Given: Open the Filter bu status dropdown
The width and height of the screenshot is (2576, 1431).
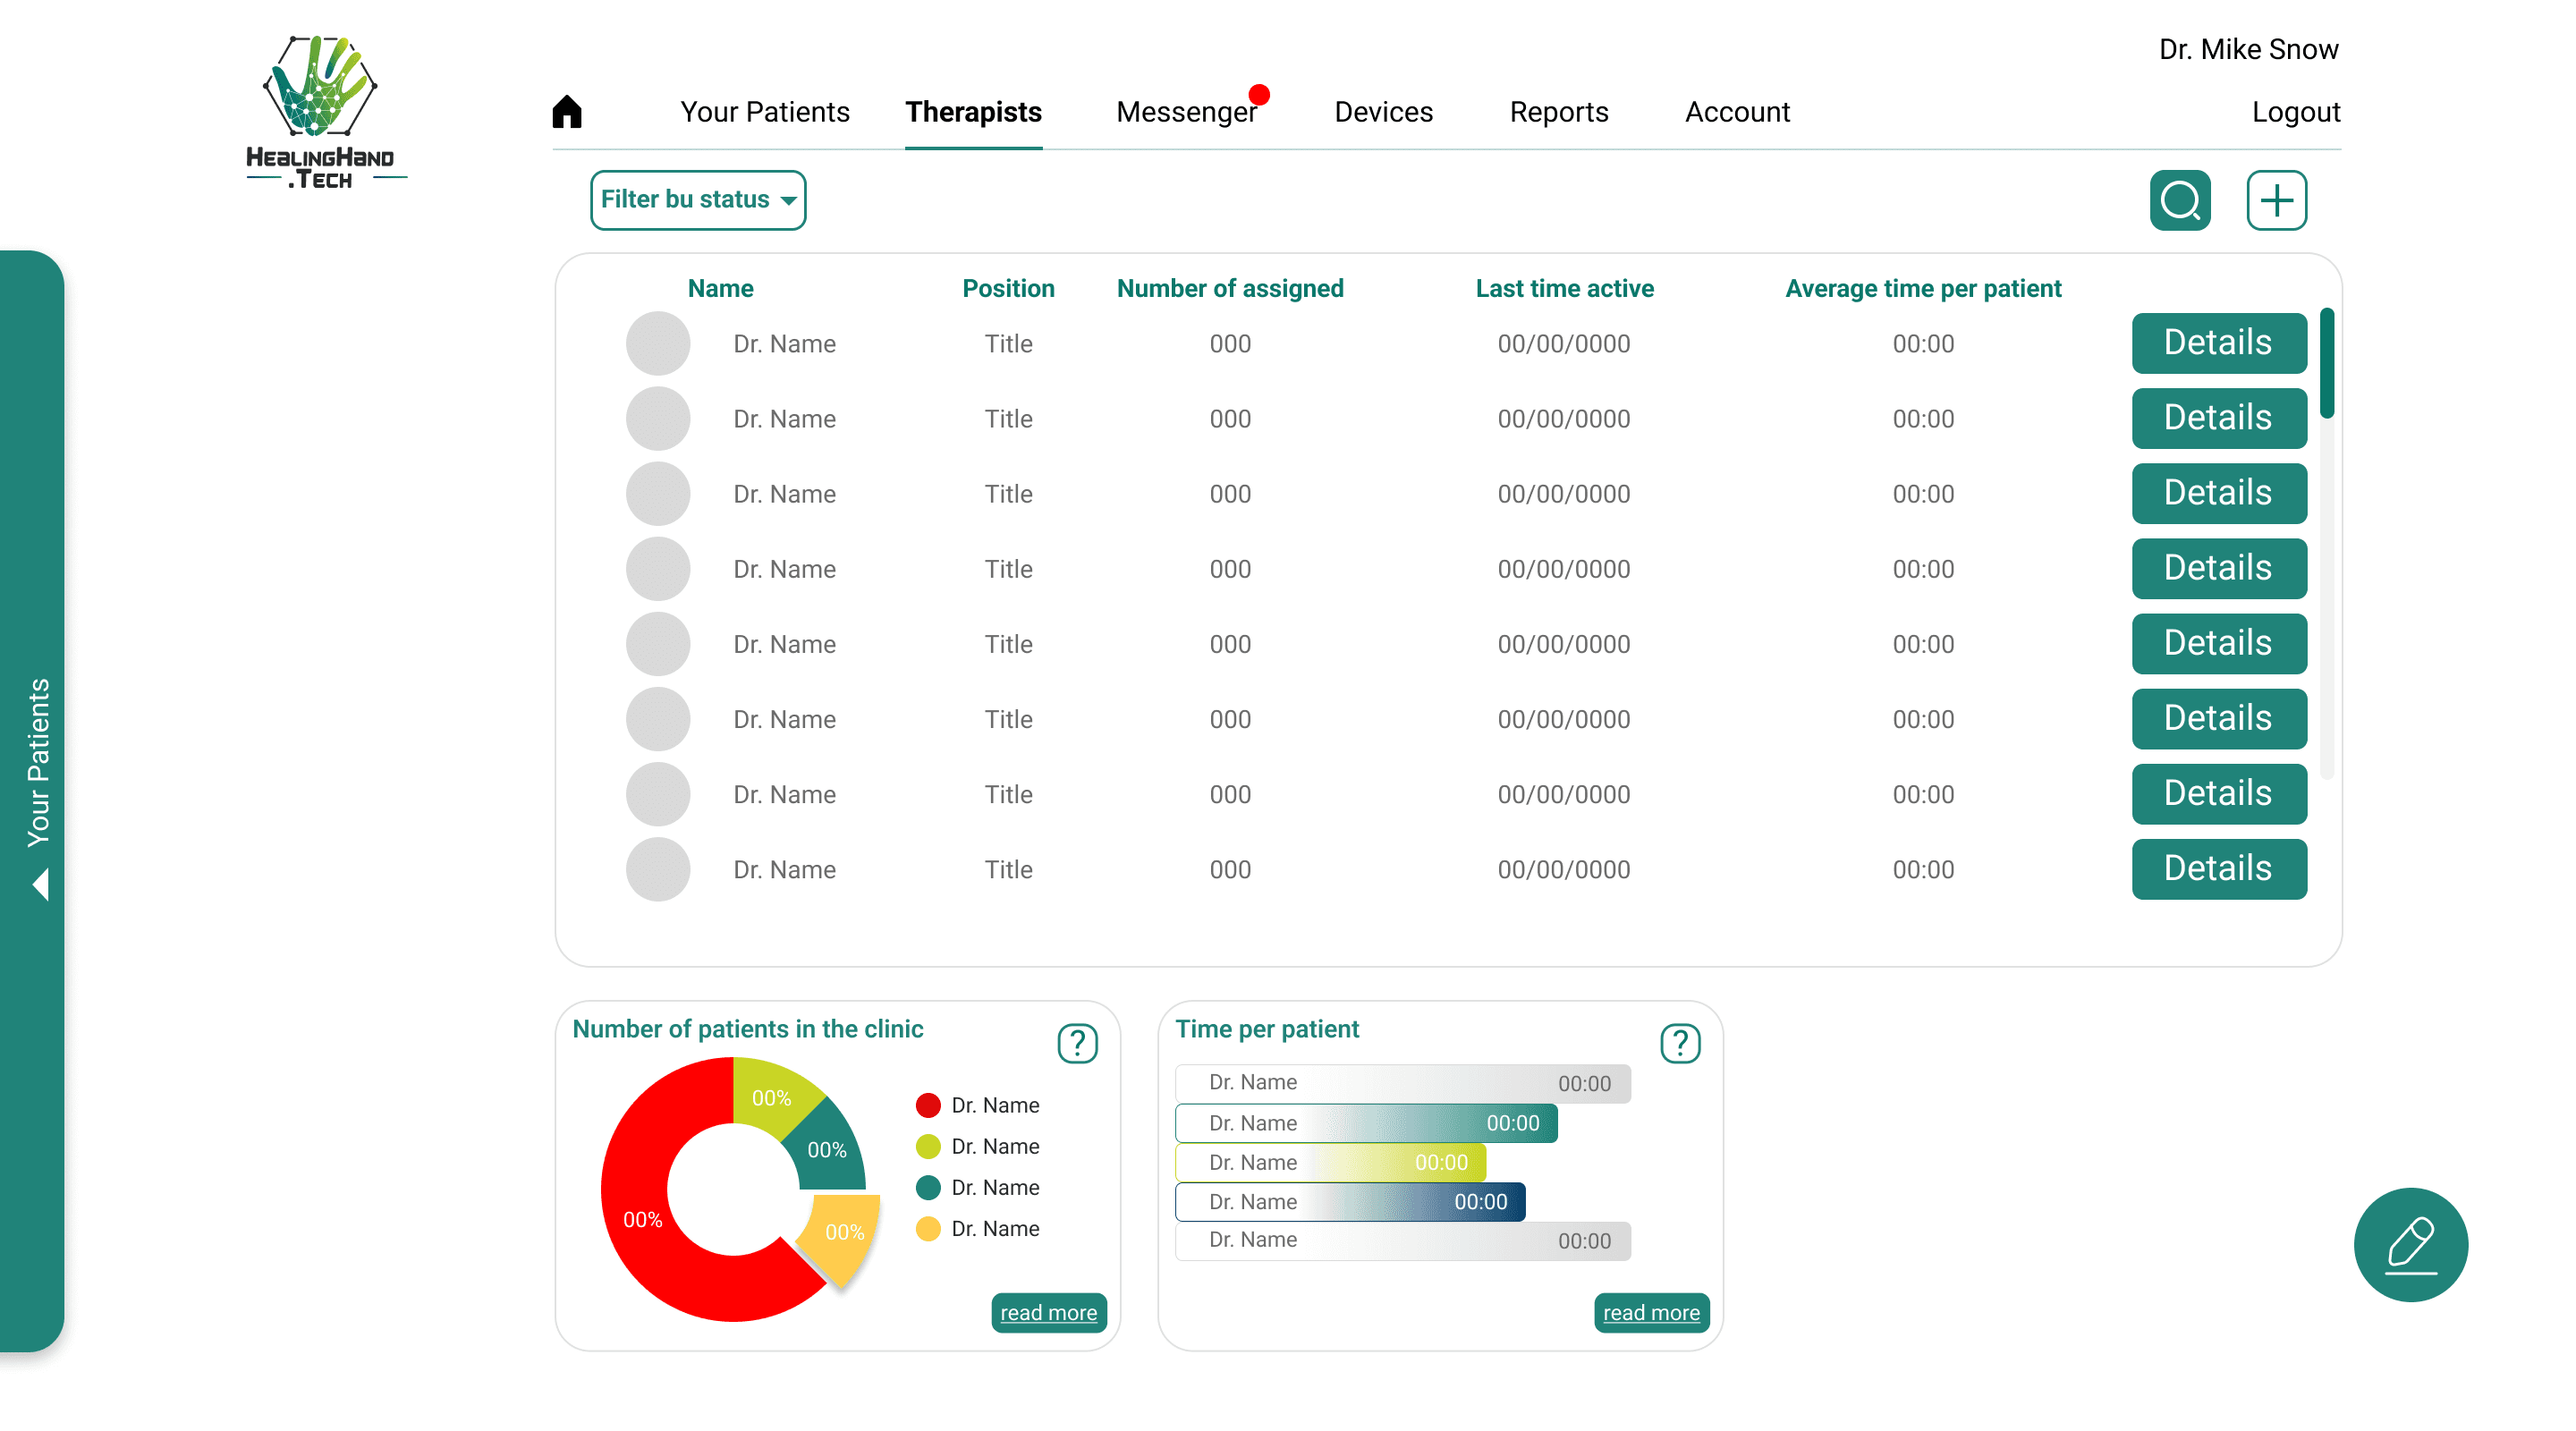Looking at the screenshot, I should click(698, 200).
